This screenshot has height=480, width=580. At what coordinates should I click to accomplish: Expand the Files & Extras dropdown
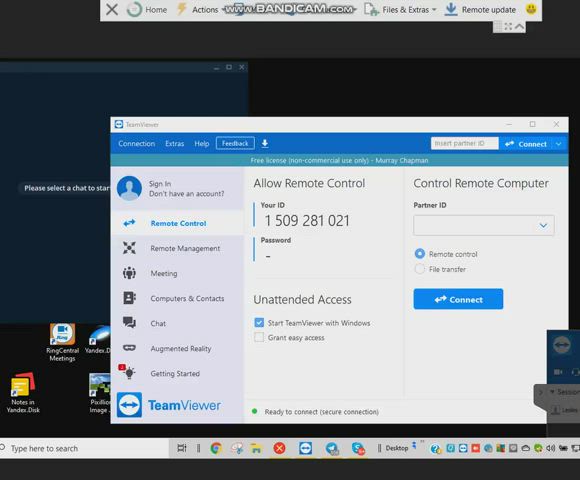pyautogui.click(x=401, y=10)
